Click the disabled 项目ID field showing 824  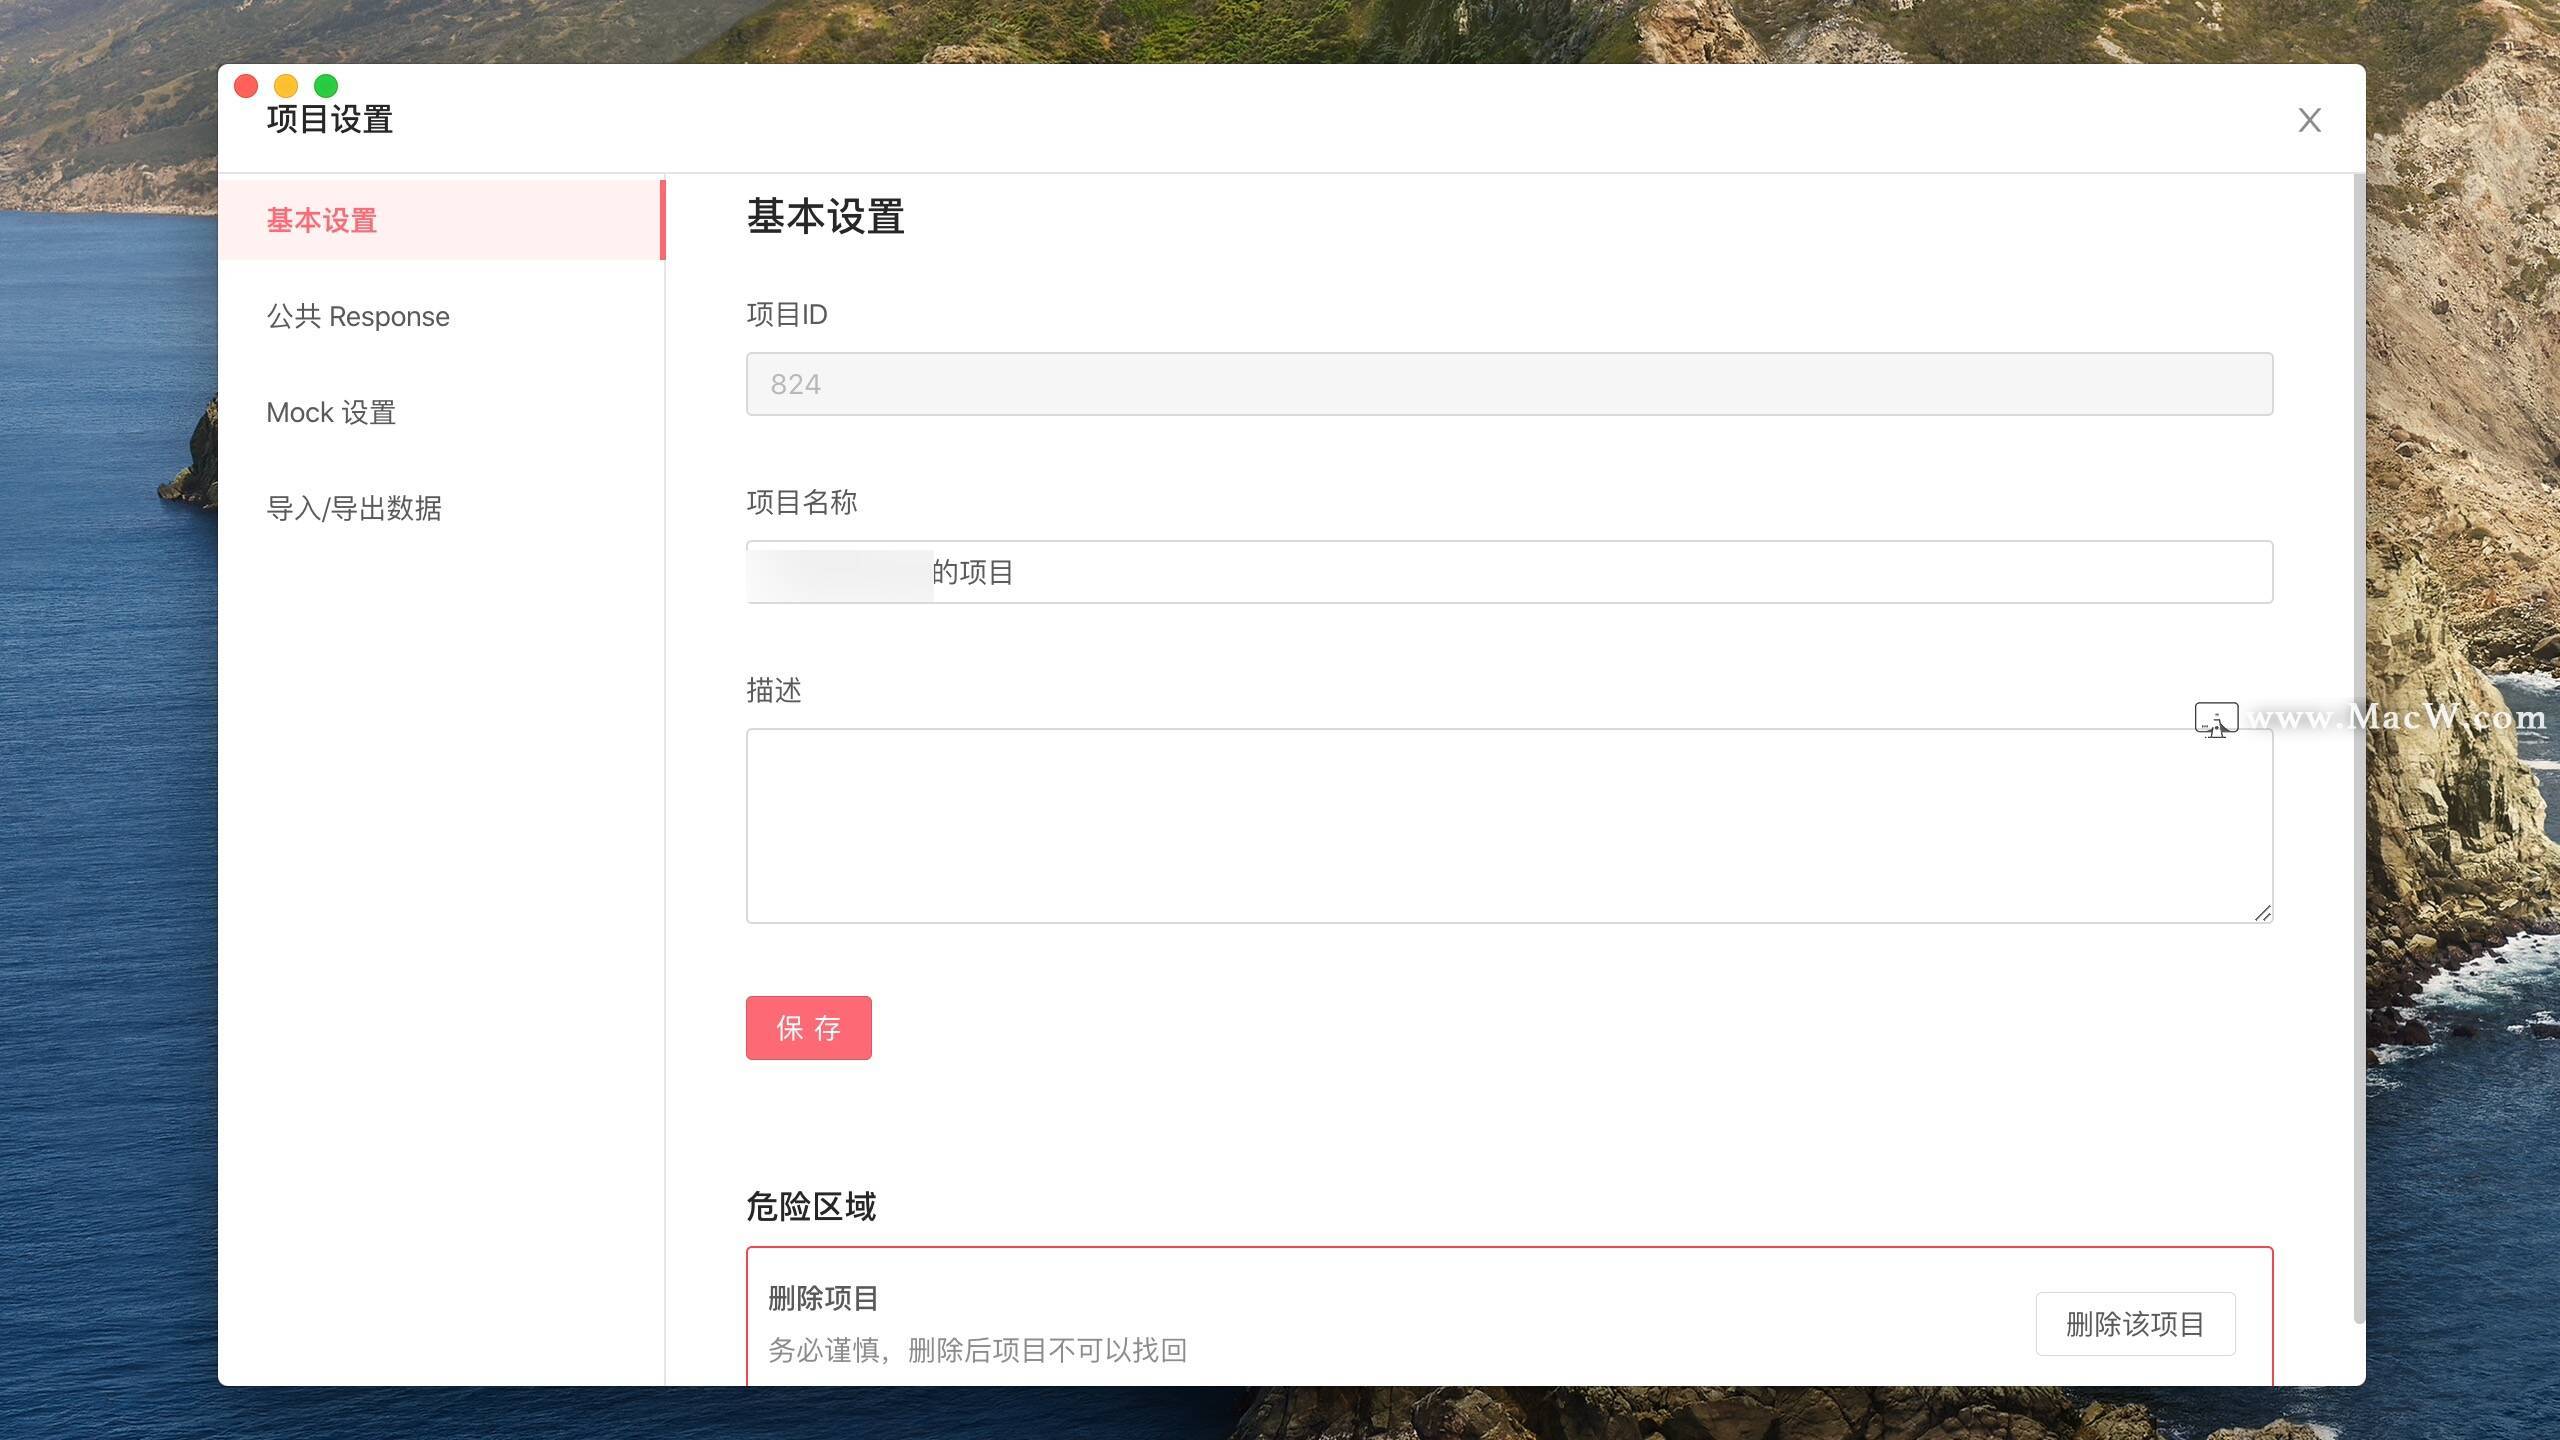[1509, 384]
